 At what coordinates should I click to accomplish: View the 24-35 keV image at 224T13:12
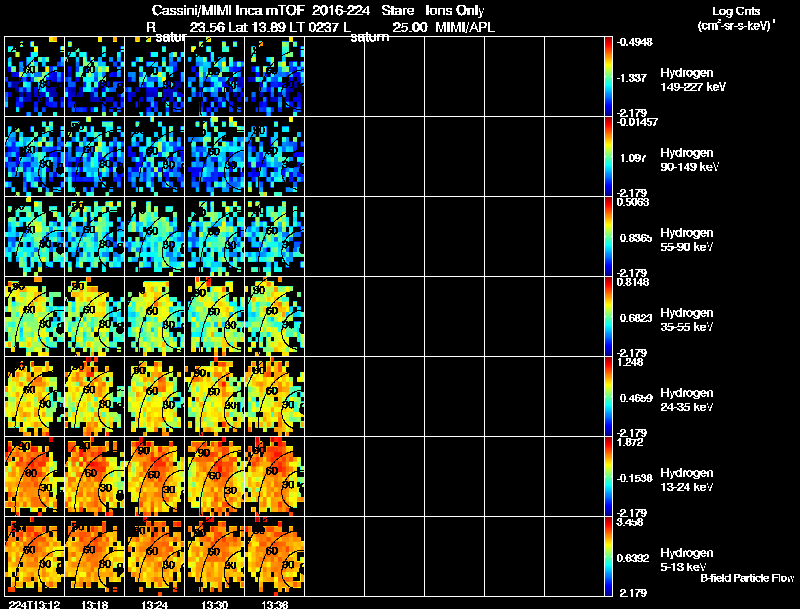pyautogui.click(x=35, y=397)
